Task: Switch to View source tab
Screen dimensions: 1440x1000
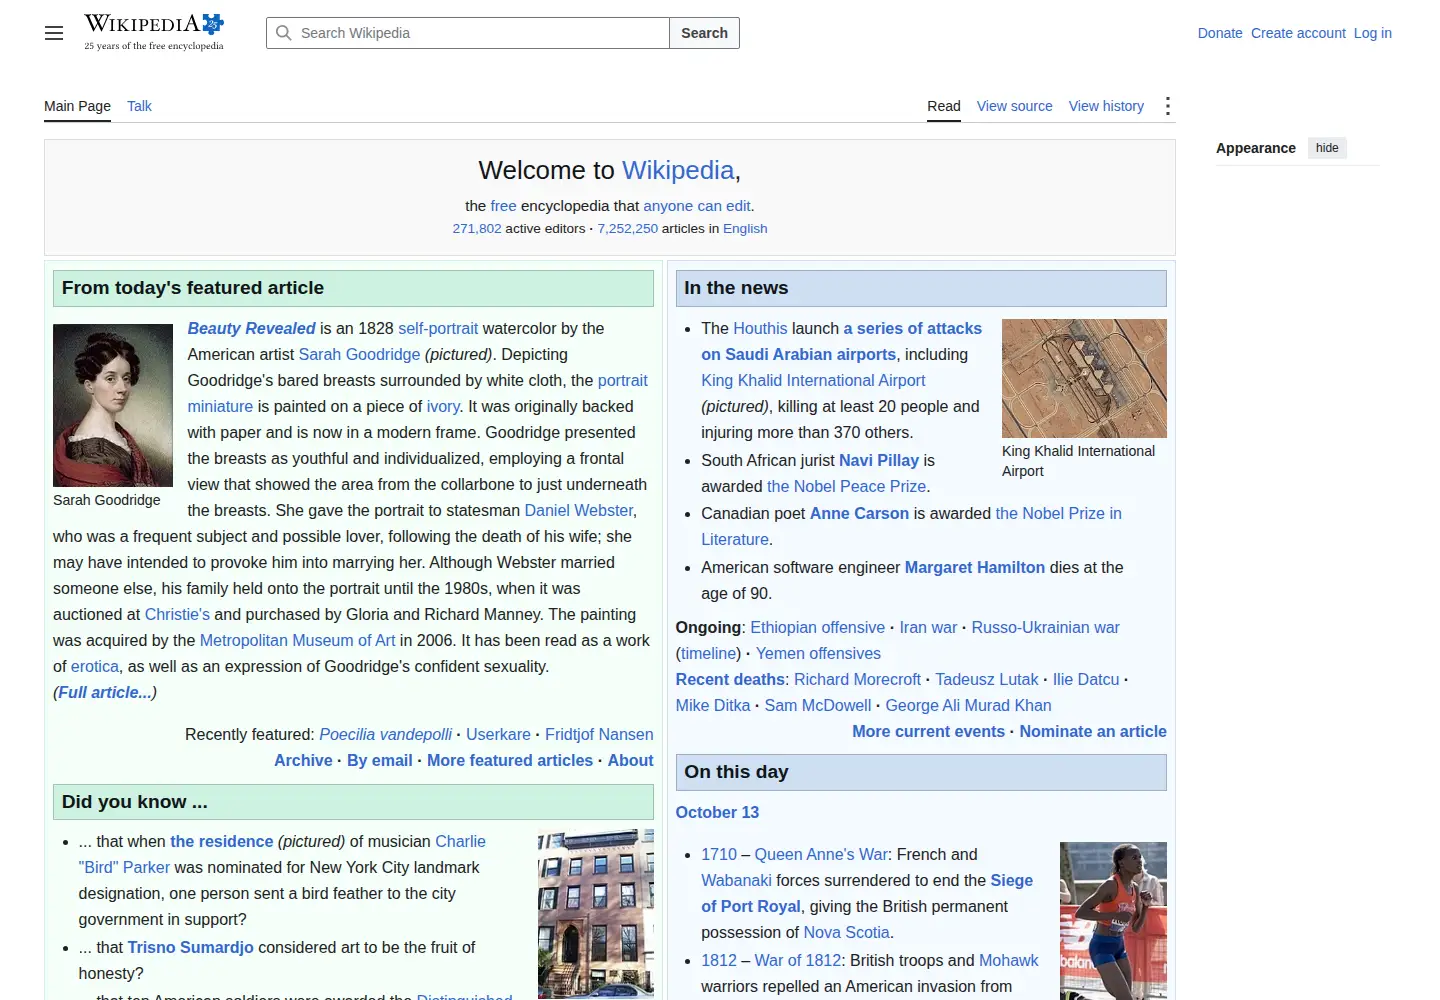Action: click(1014, 106)
